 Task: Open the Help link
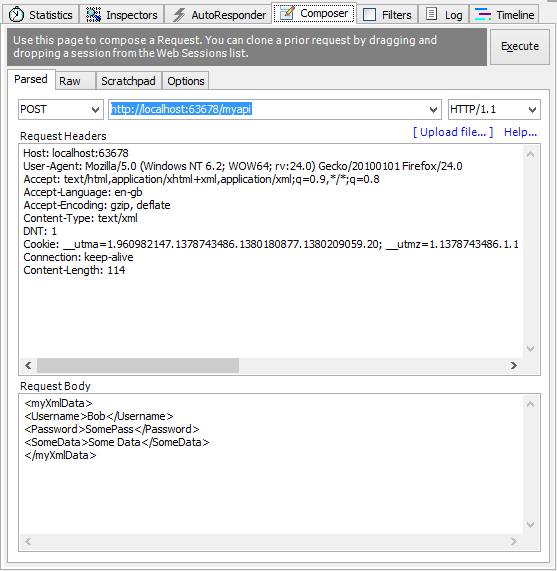tap(520, 132)
